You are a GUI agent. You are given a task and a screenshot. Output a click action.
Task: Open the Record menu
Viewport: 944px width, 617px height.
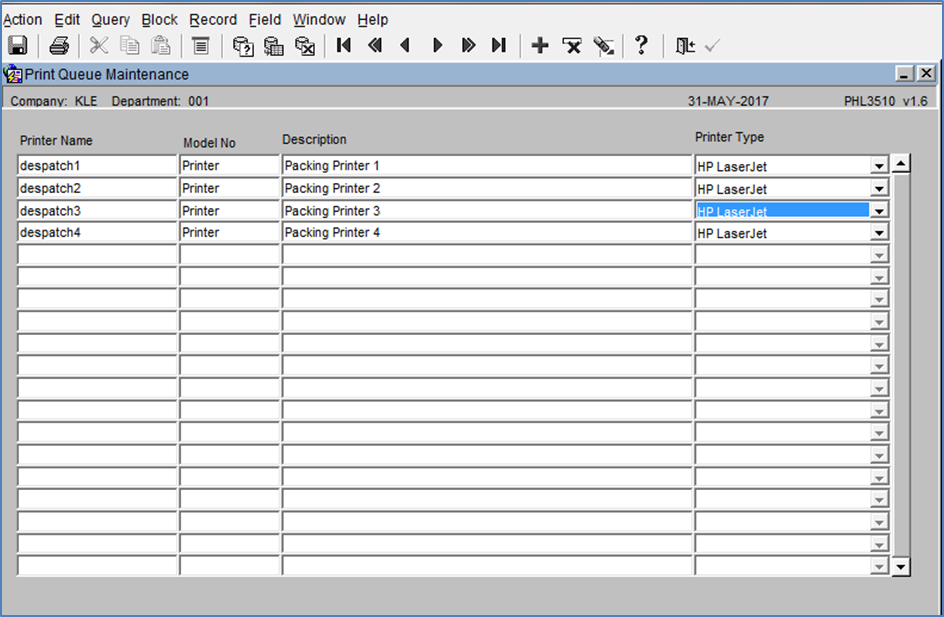pos(213,20)
